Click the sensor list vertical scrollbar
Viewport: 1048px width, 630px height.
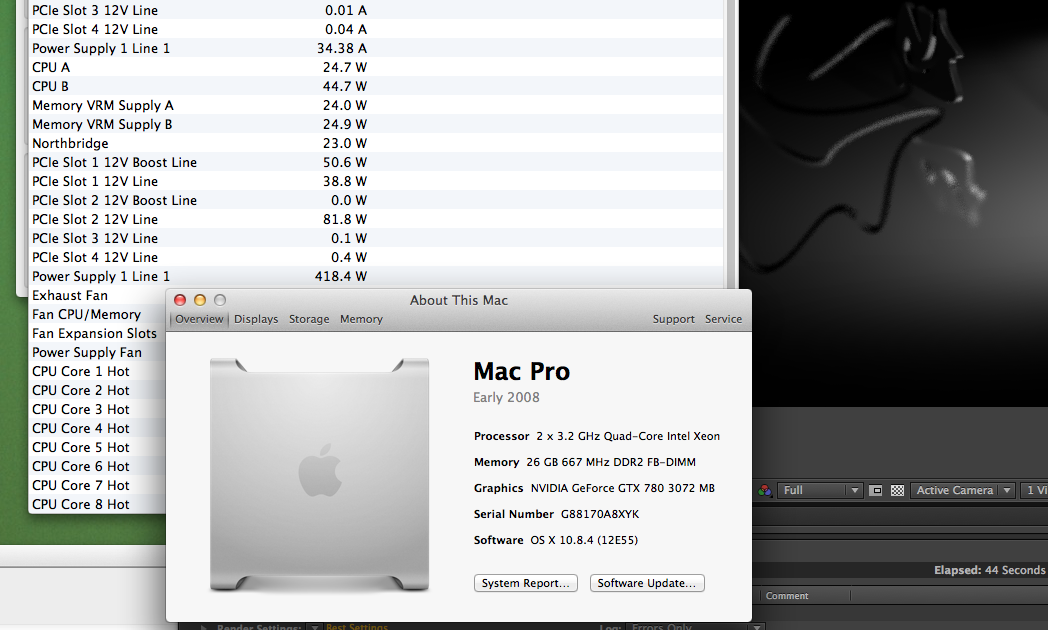coord(730,144)
